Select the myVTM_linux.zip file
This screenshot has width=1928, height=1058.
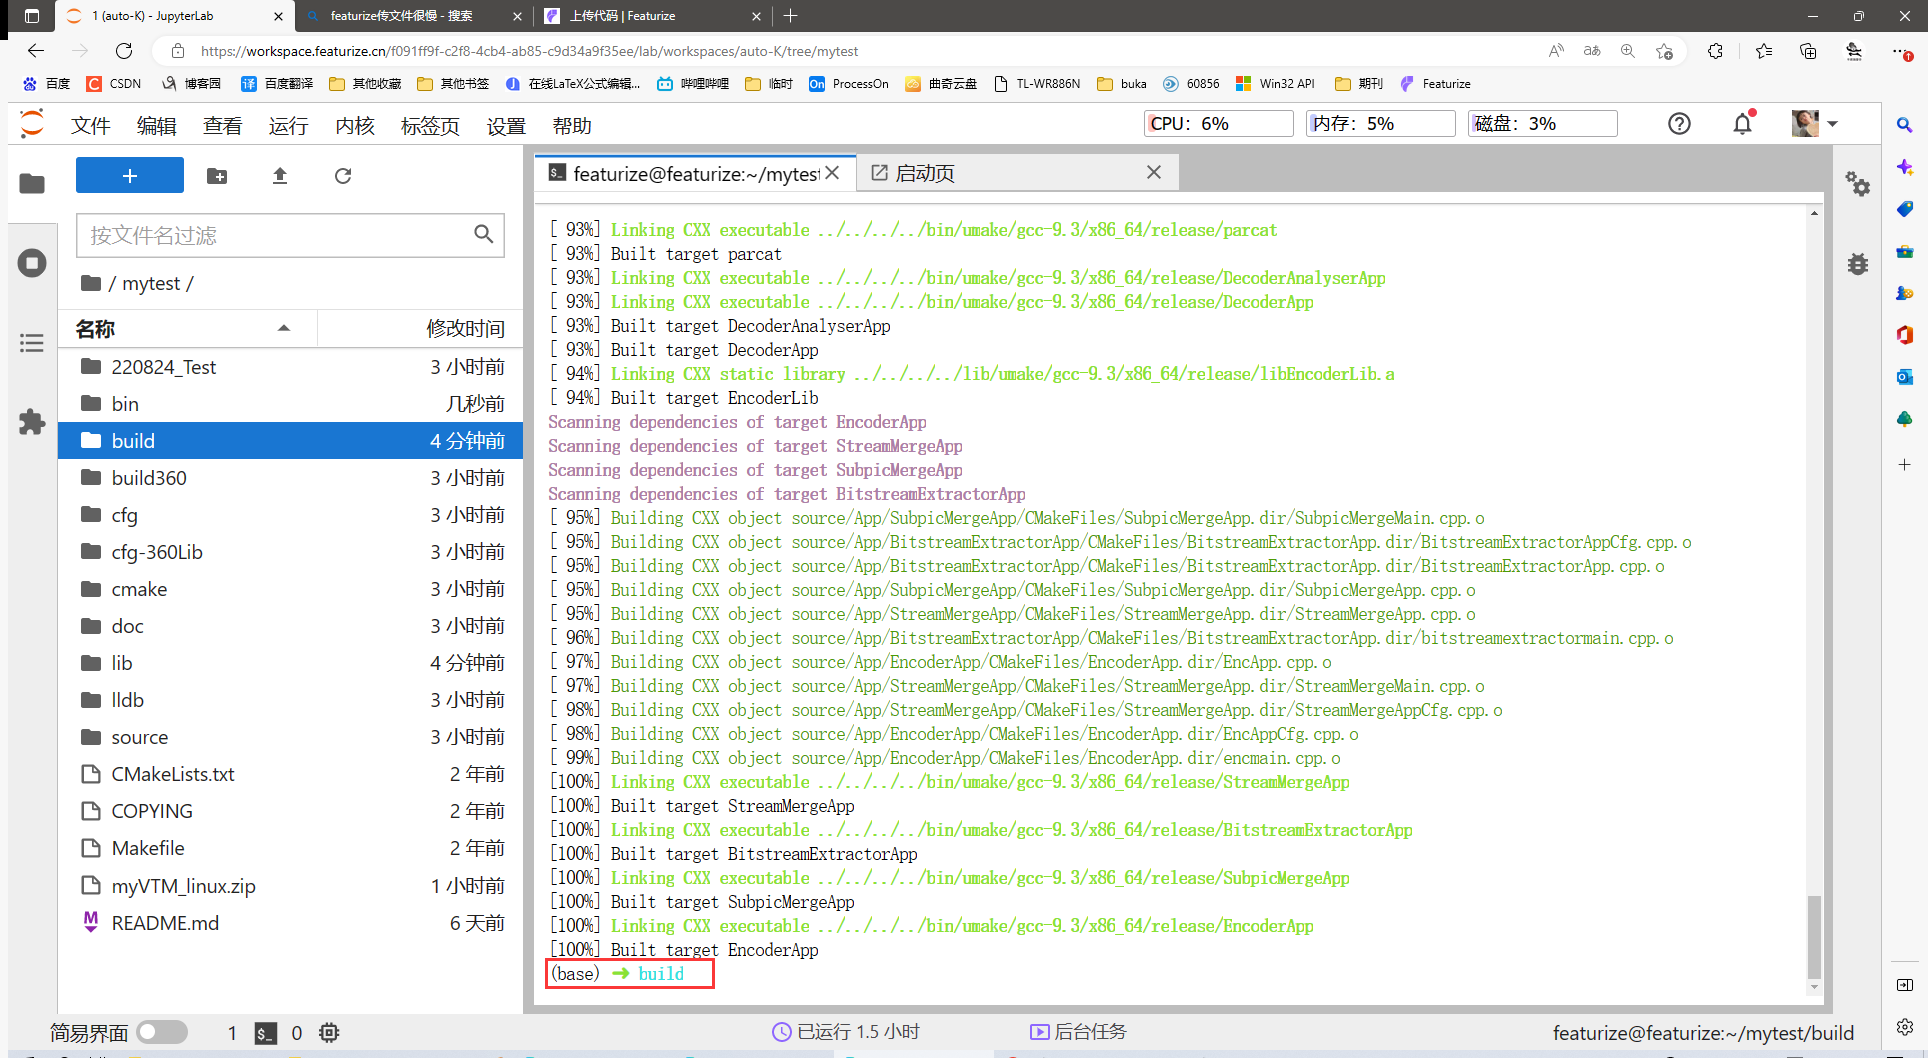coord(290,886)
